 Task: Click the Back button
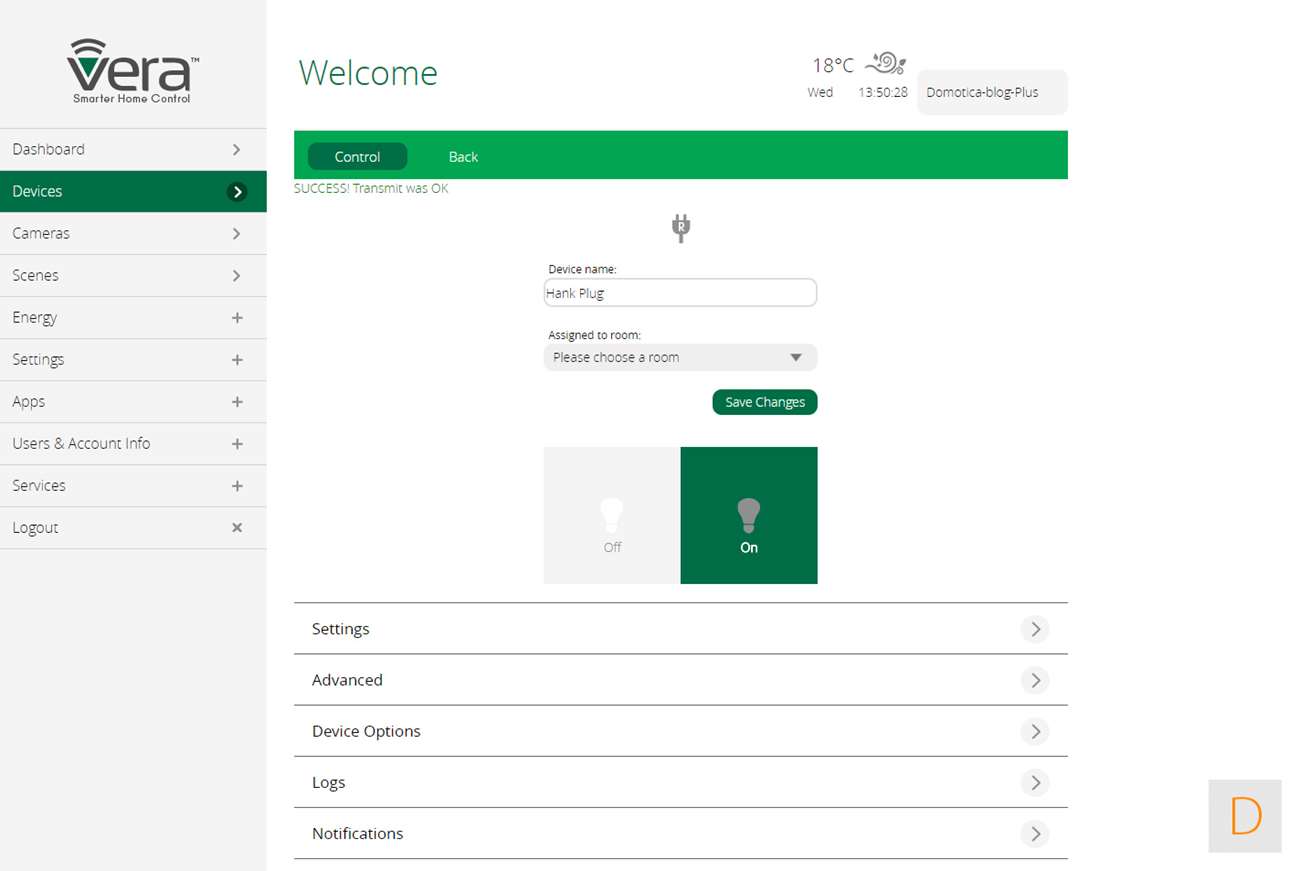point(463,156)
